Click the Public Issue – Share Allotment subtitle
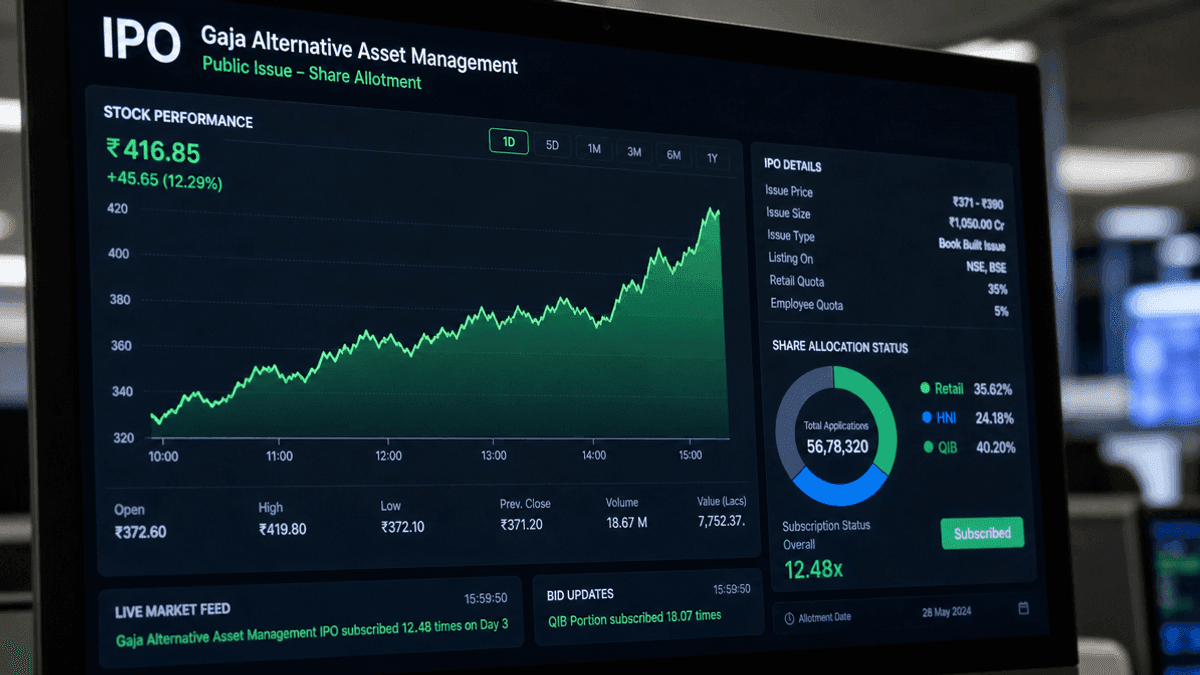The width and height of the screenshot is (1200, 675). 311,72
